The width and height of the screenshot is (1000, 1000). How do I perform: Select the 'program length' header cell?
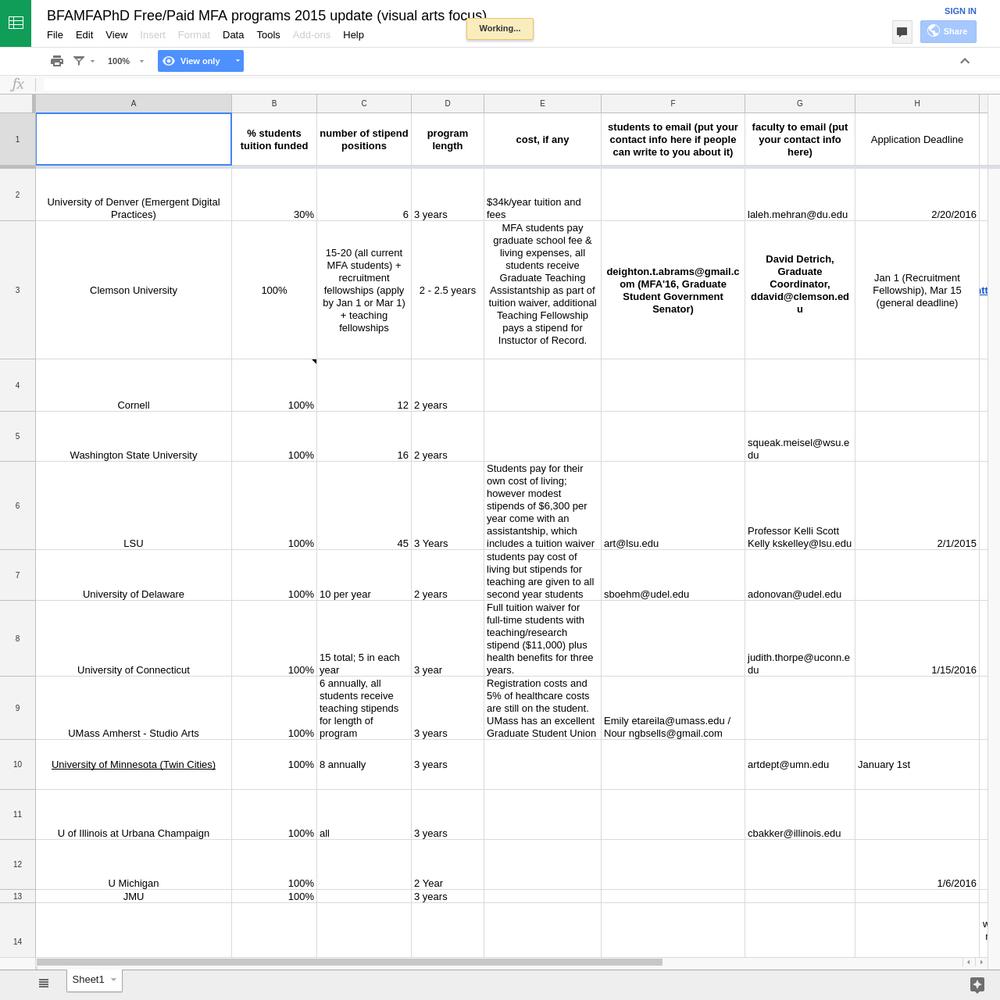[448, 140]
